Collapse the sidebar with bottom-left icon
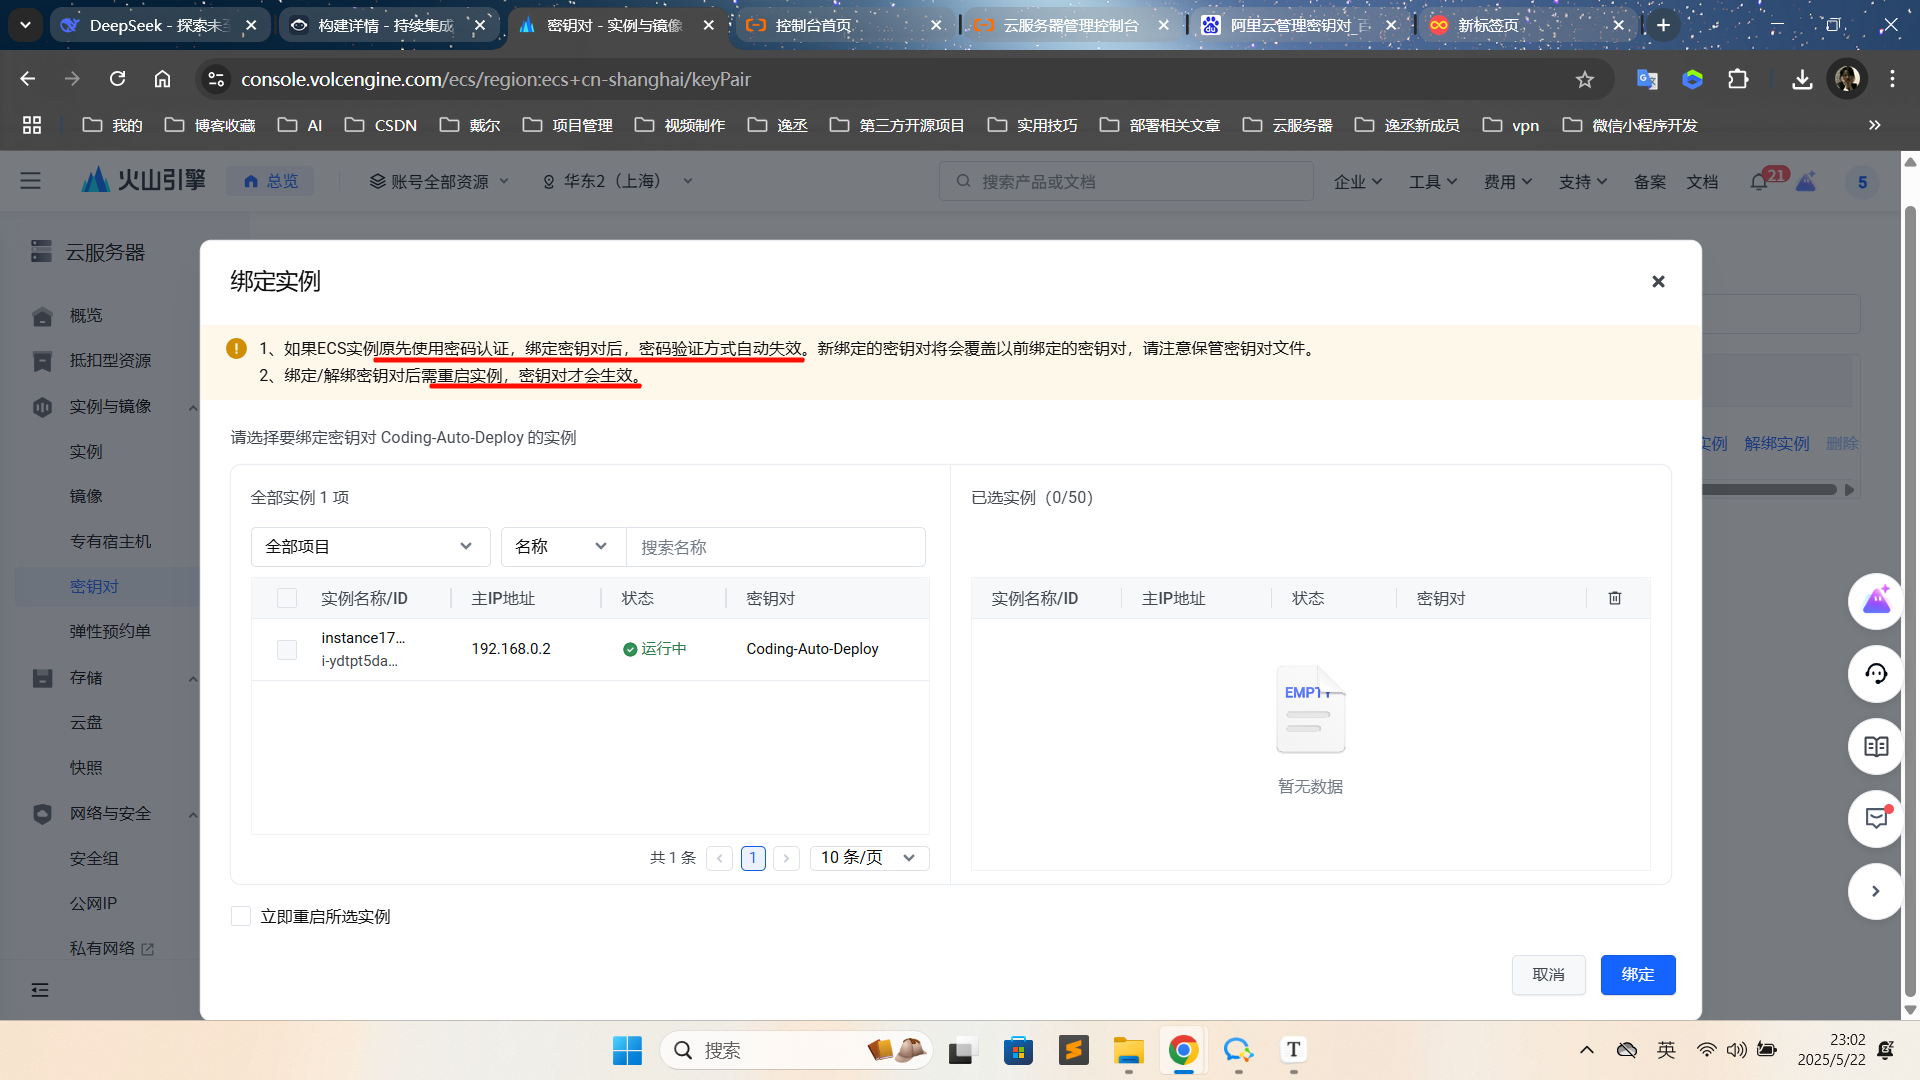This screenshot has height=1080, width=1920. point(40,990)
